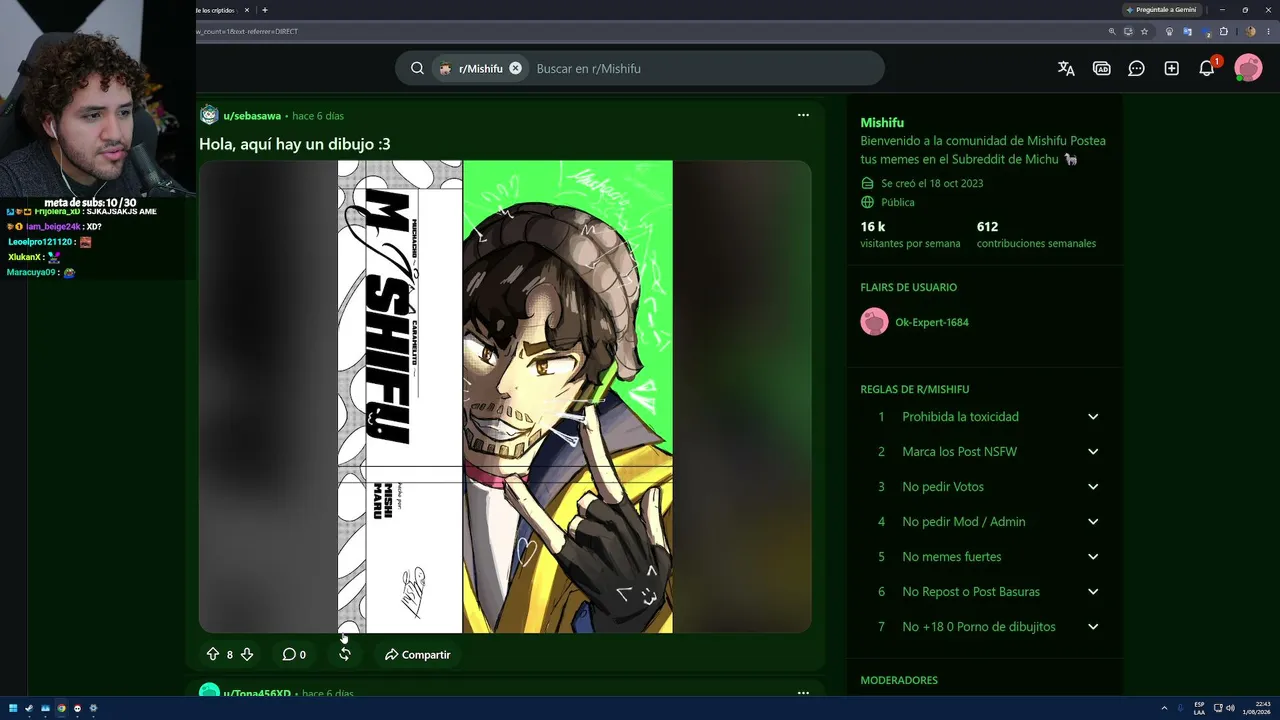Open the browser zoom control
Image resolution: width=1280 pixels, height=720 pixels.
click(1112, 31)
